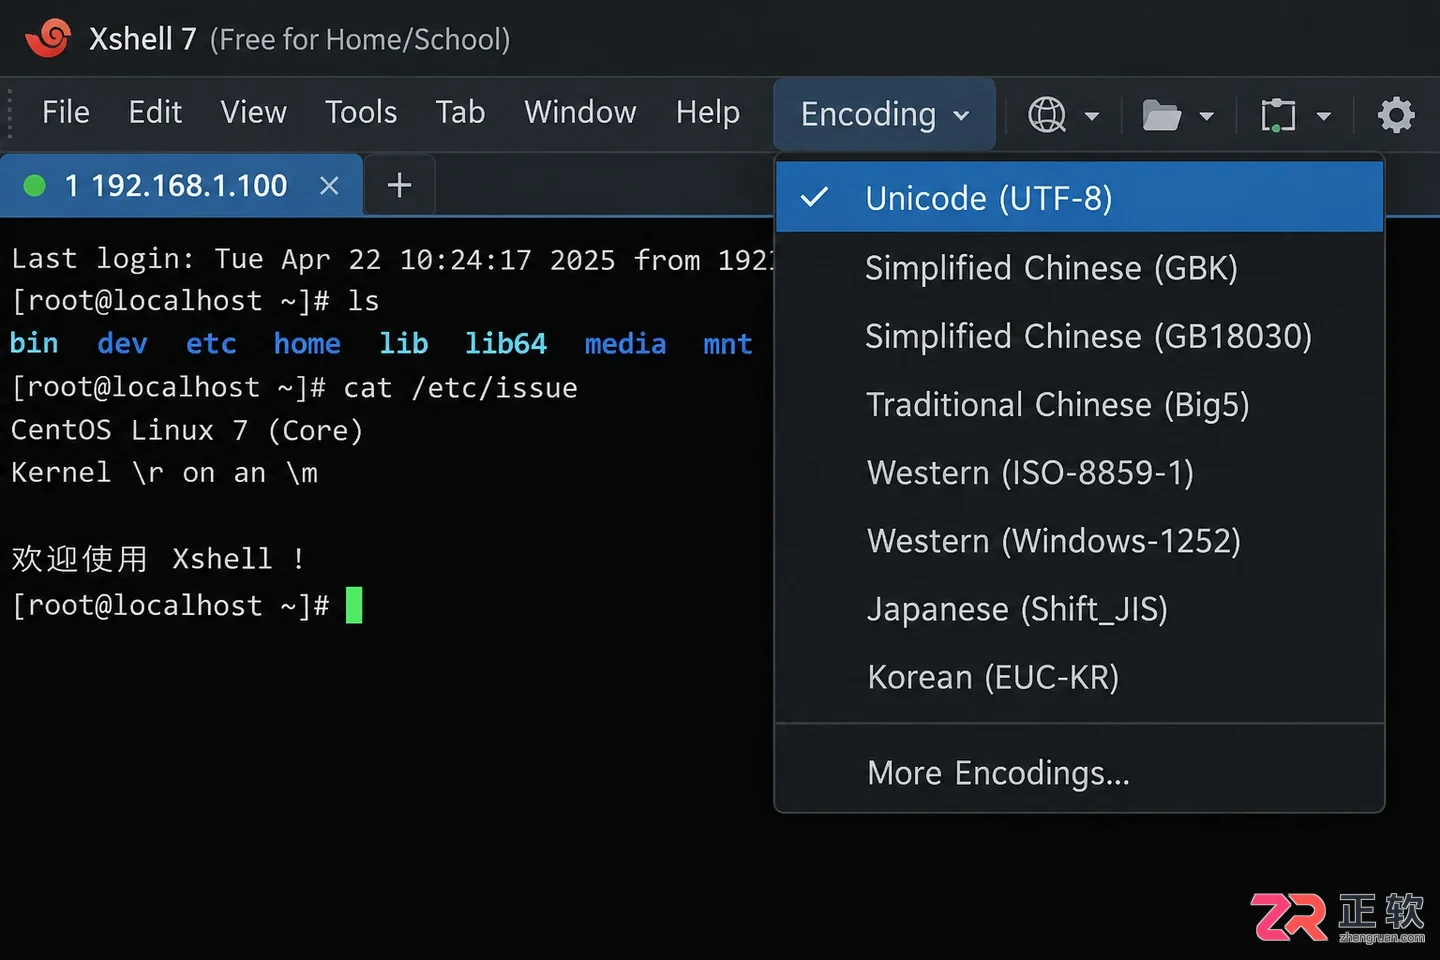The image size is (1440, 960).
Task: Click the globe icon in toolbar
Action: point(1046,115)
